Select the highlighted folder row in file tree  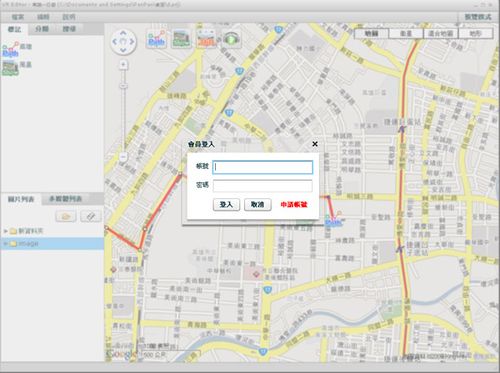[x=52, y=244]
